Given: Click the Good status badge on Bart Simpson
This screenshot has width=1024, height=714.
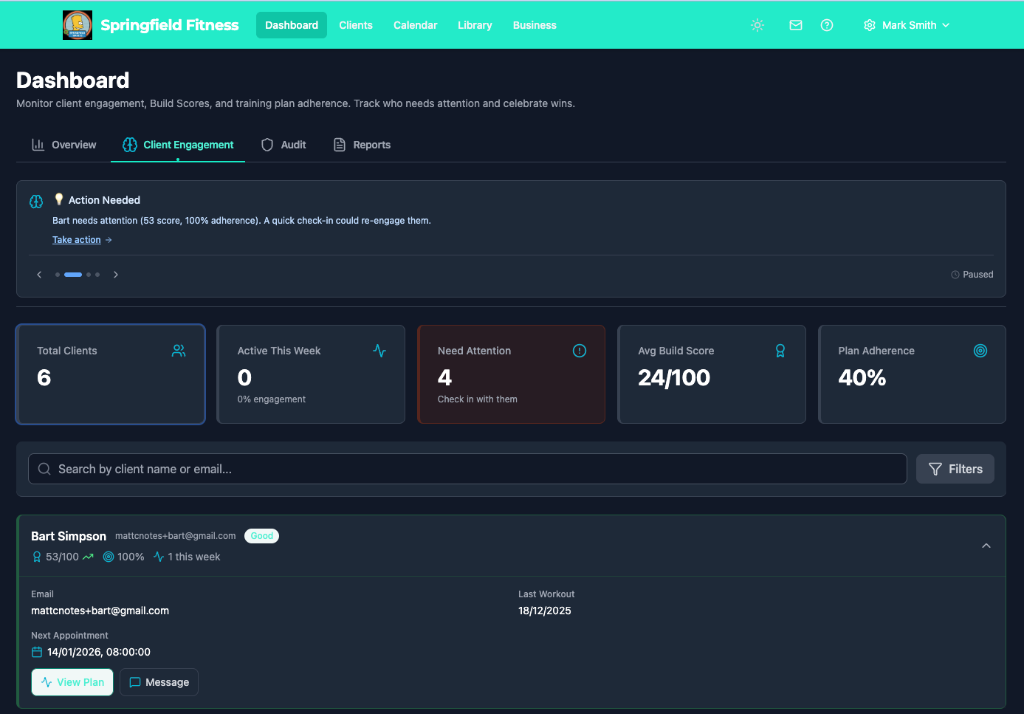Looking at the screenshot, I should point(261,535).
